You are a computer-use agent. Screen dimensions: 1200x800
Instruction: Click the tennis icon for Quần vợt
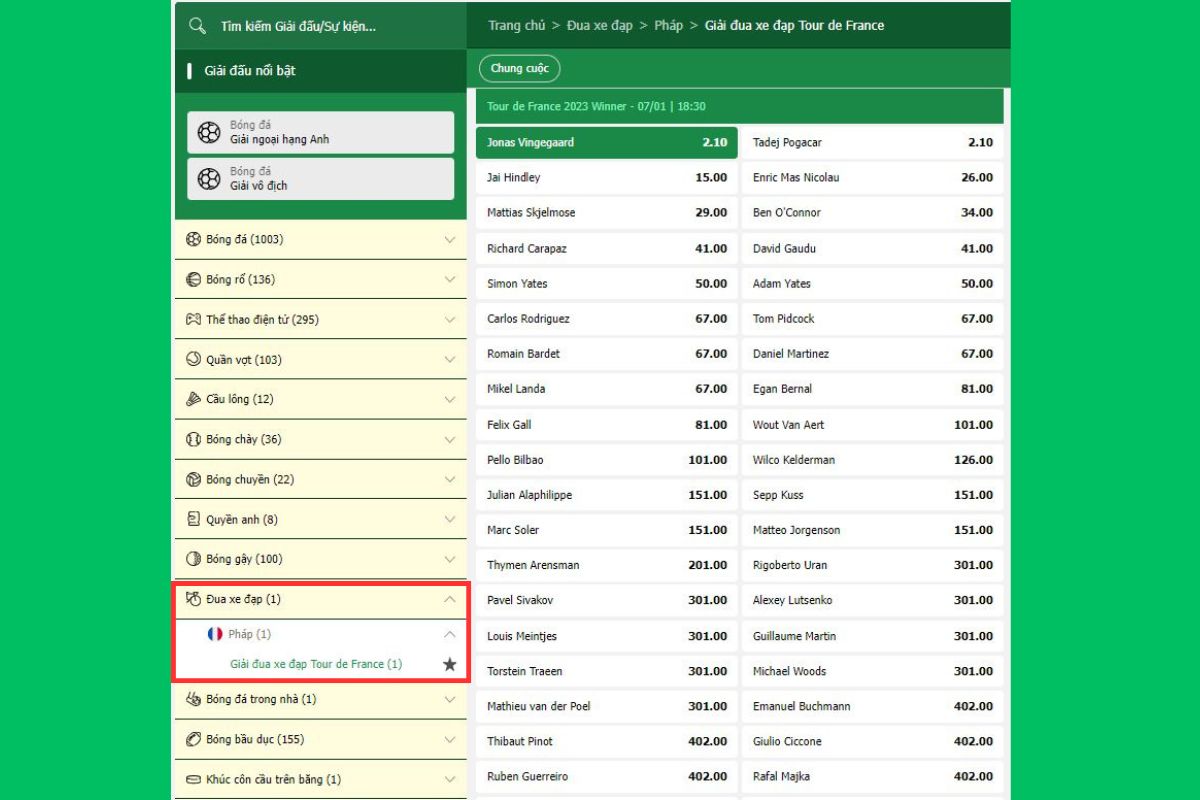(x=194, y=360)
